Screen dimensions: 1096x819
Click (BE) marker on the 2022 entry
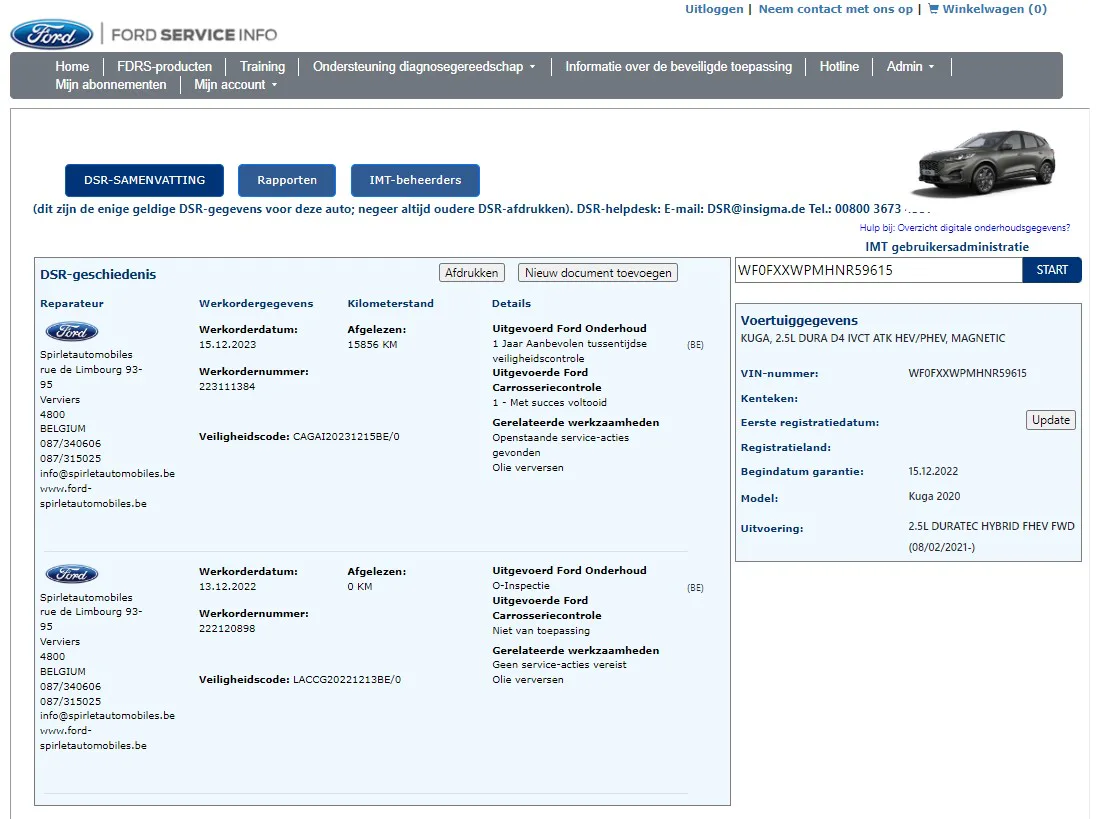(695, 588)
